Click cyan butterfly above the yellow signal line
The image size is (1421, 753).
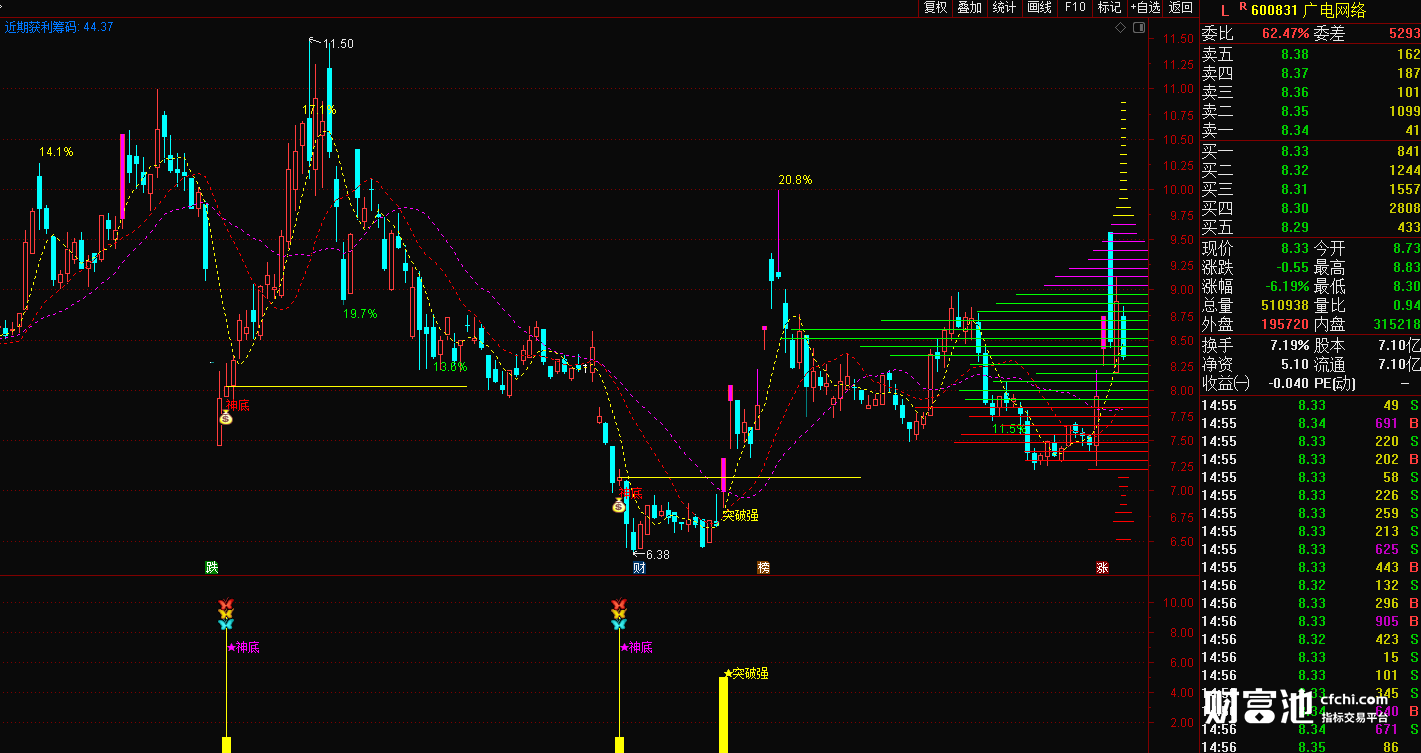click(226, 624)
